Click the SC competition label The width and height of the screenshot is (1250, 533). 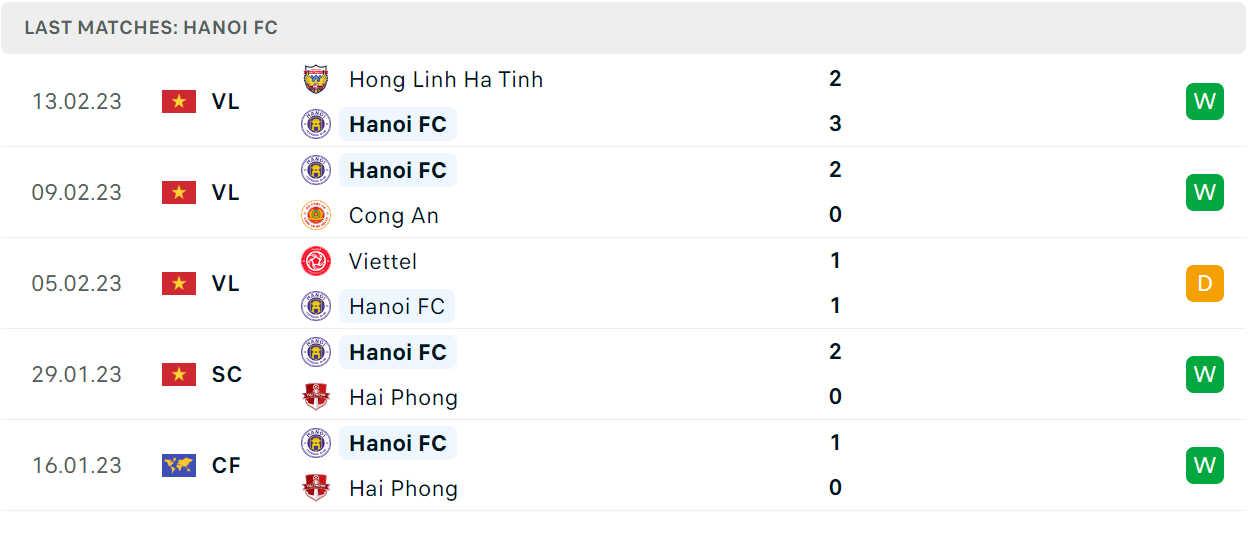[x=227, y=374]
